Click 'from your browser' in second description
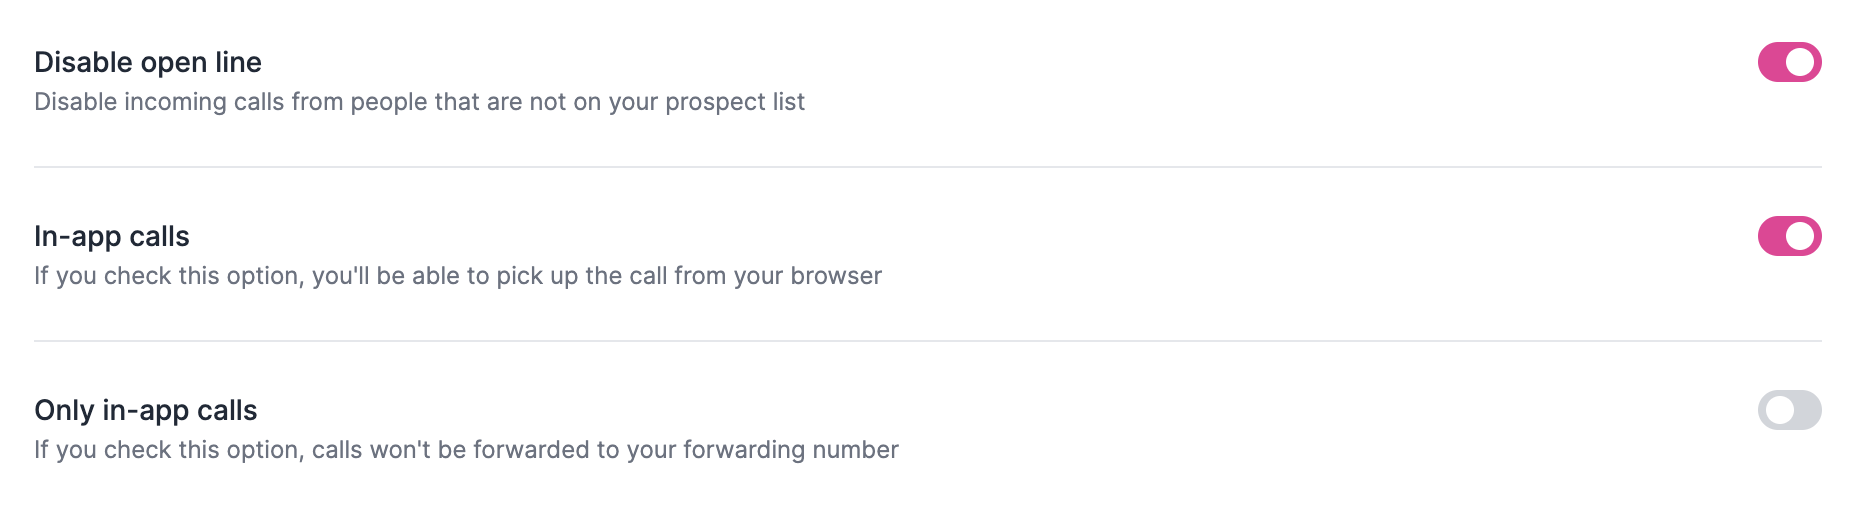1860x514 pixels. click(x=778, y=276)
